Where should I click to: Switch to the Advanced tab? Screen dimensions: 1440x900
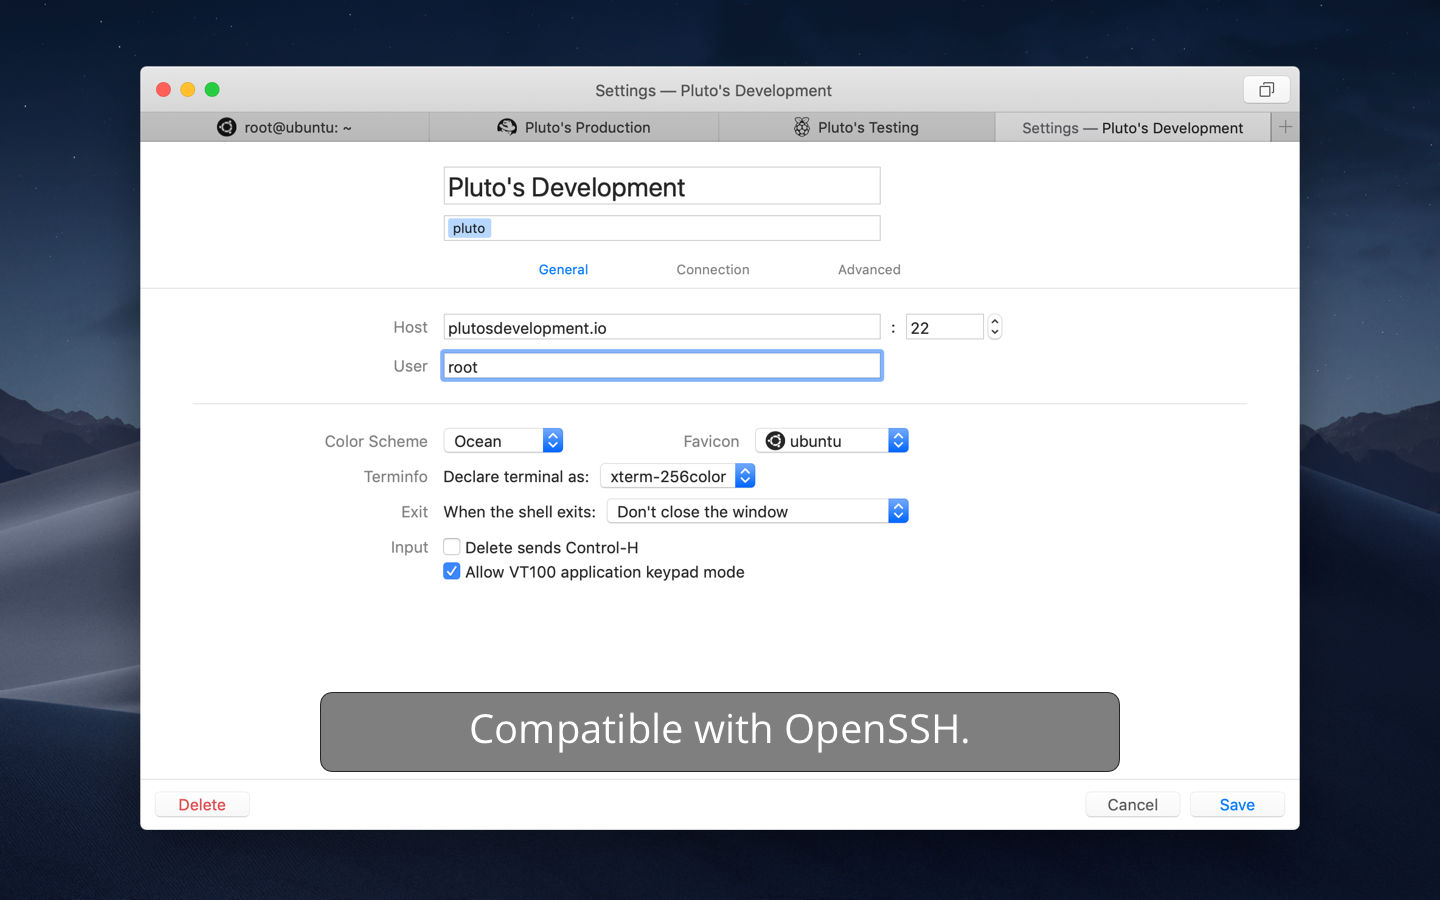click(x=869, y=269)
